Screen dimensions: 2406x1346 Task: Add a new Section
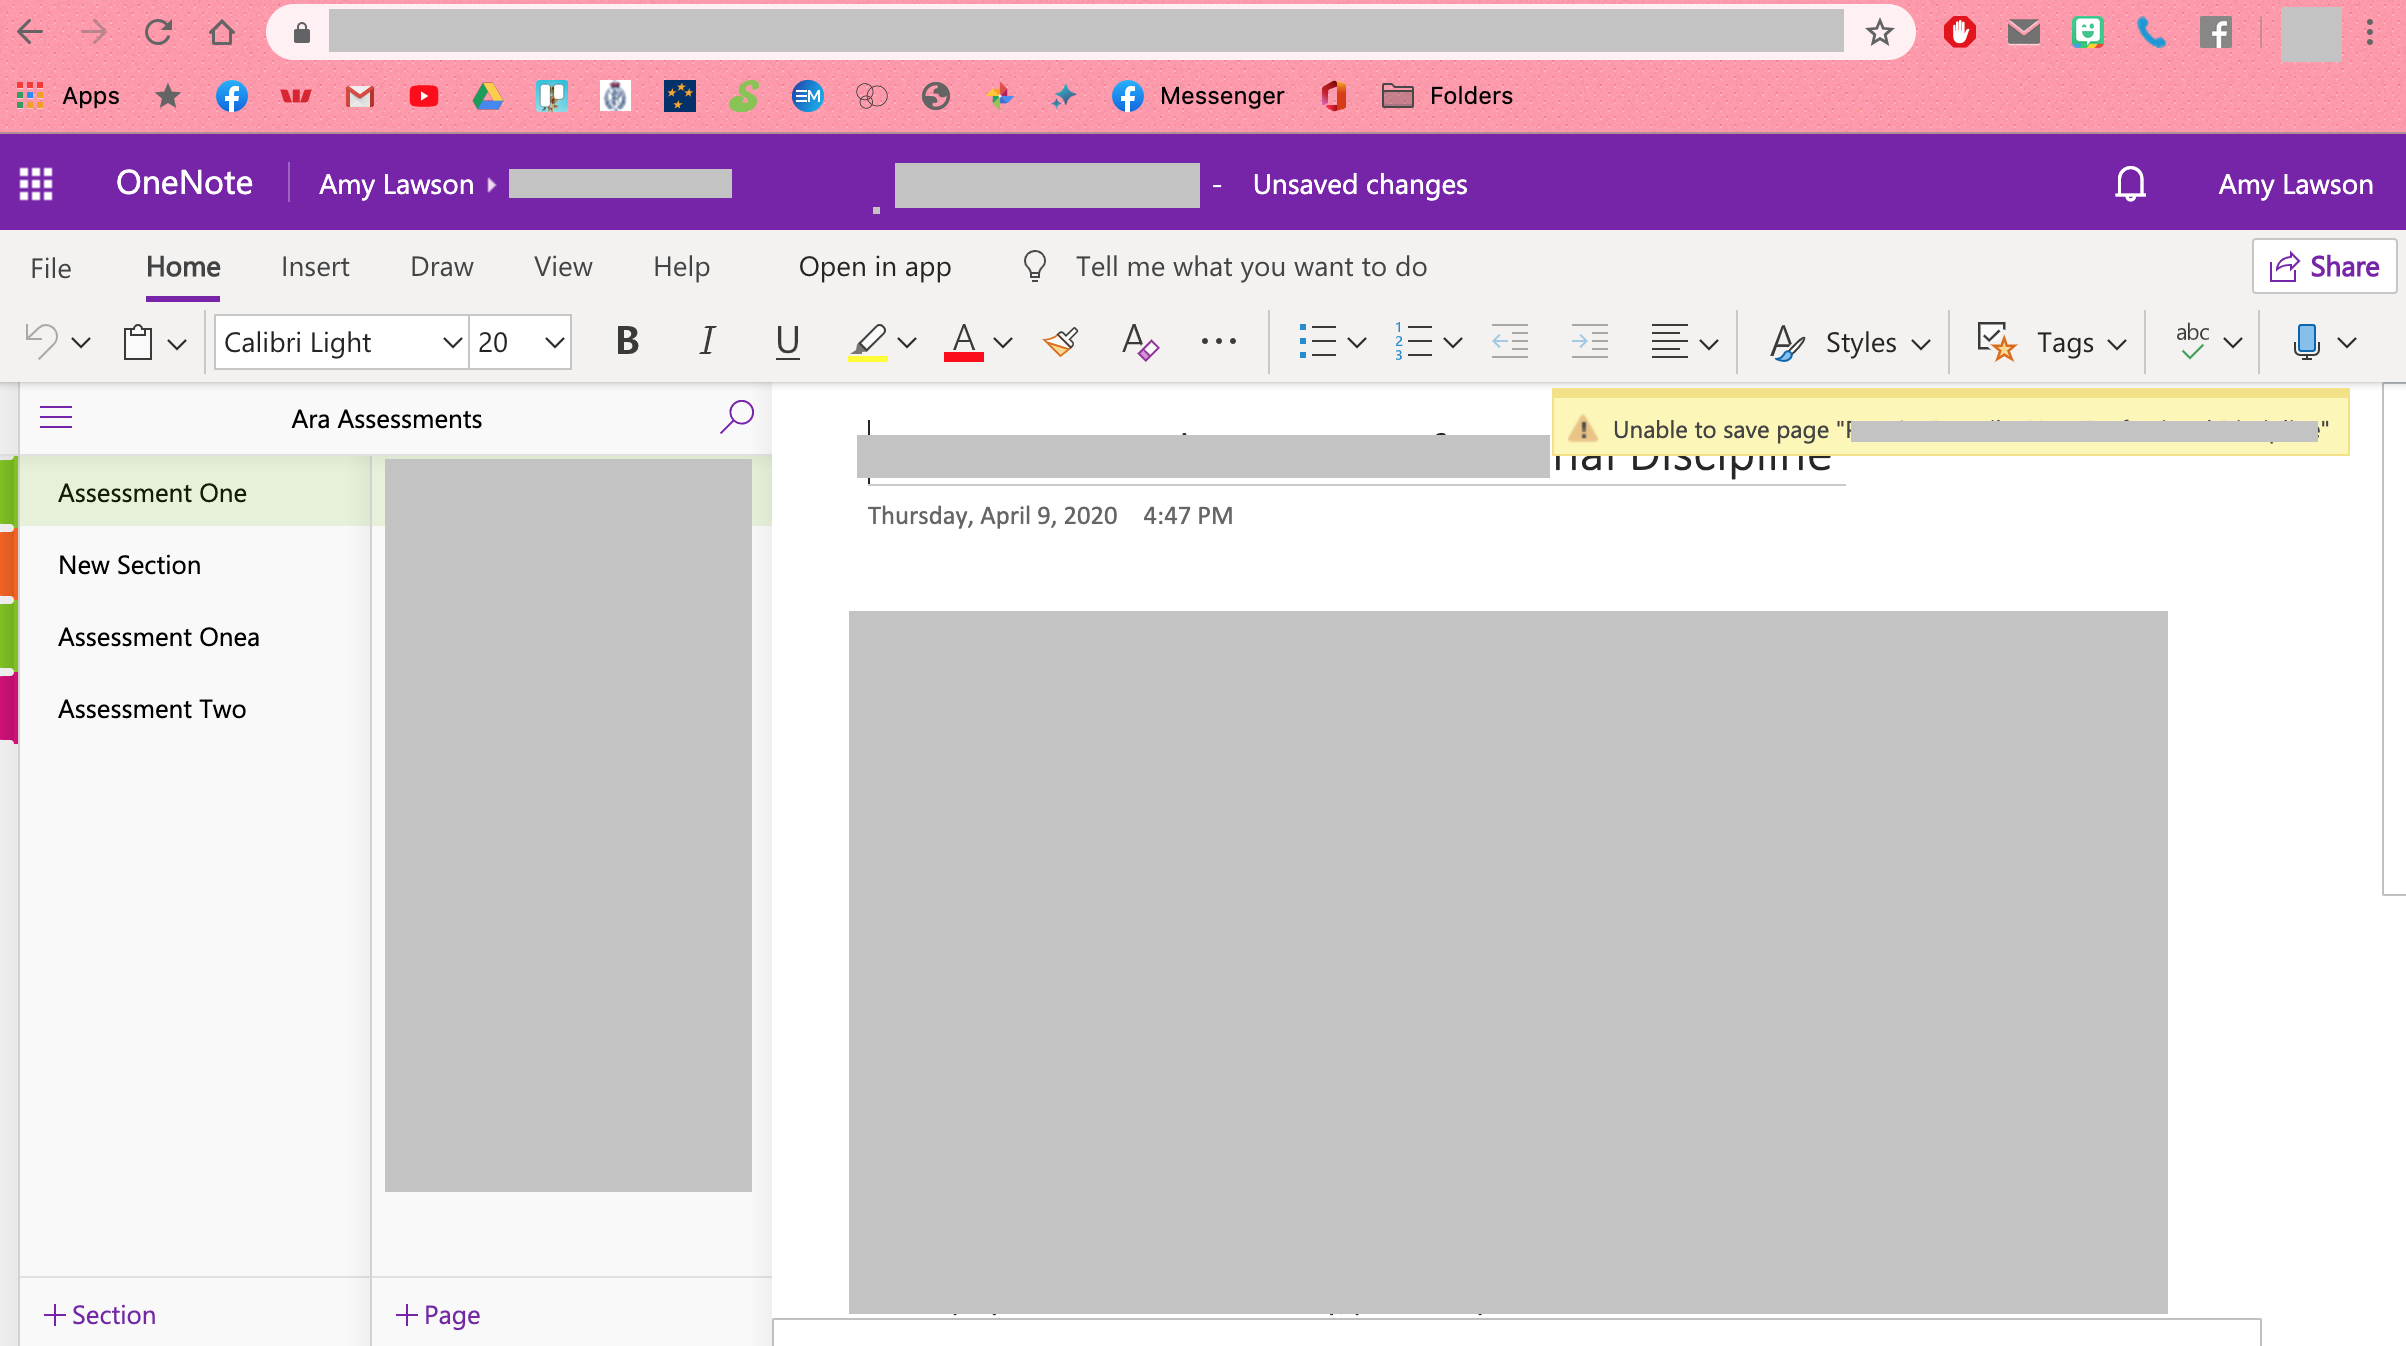pyautogui.click(x=100, y=1314)
